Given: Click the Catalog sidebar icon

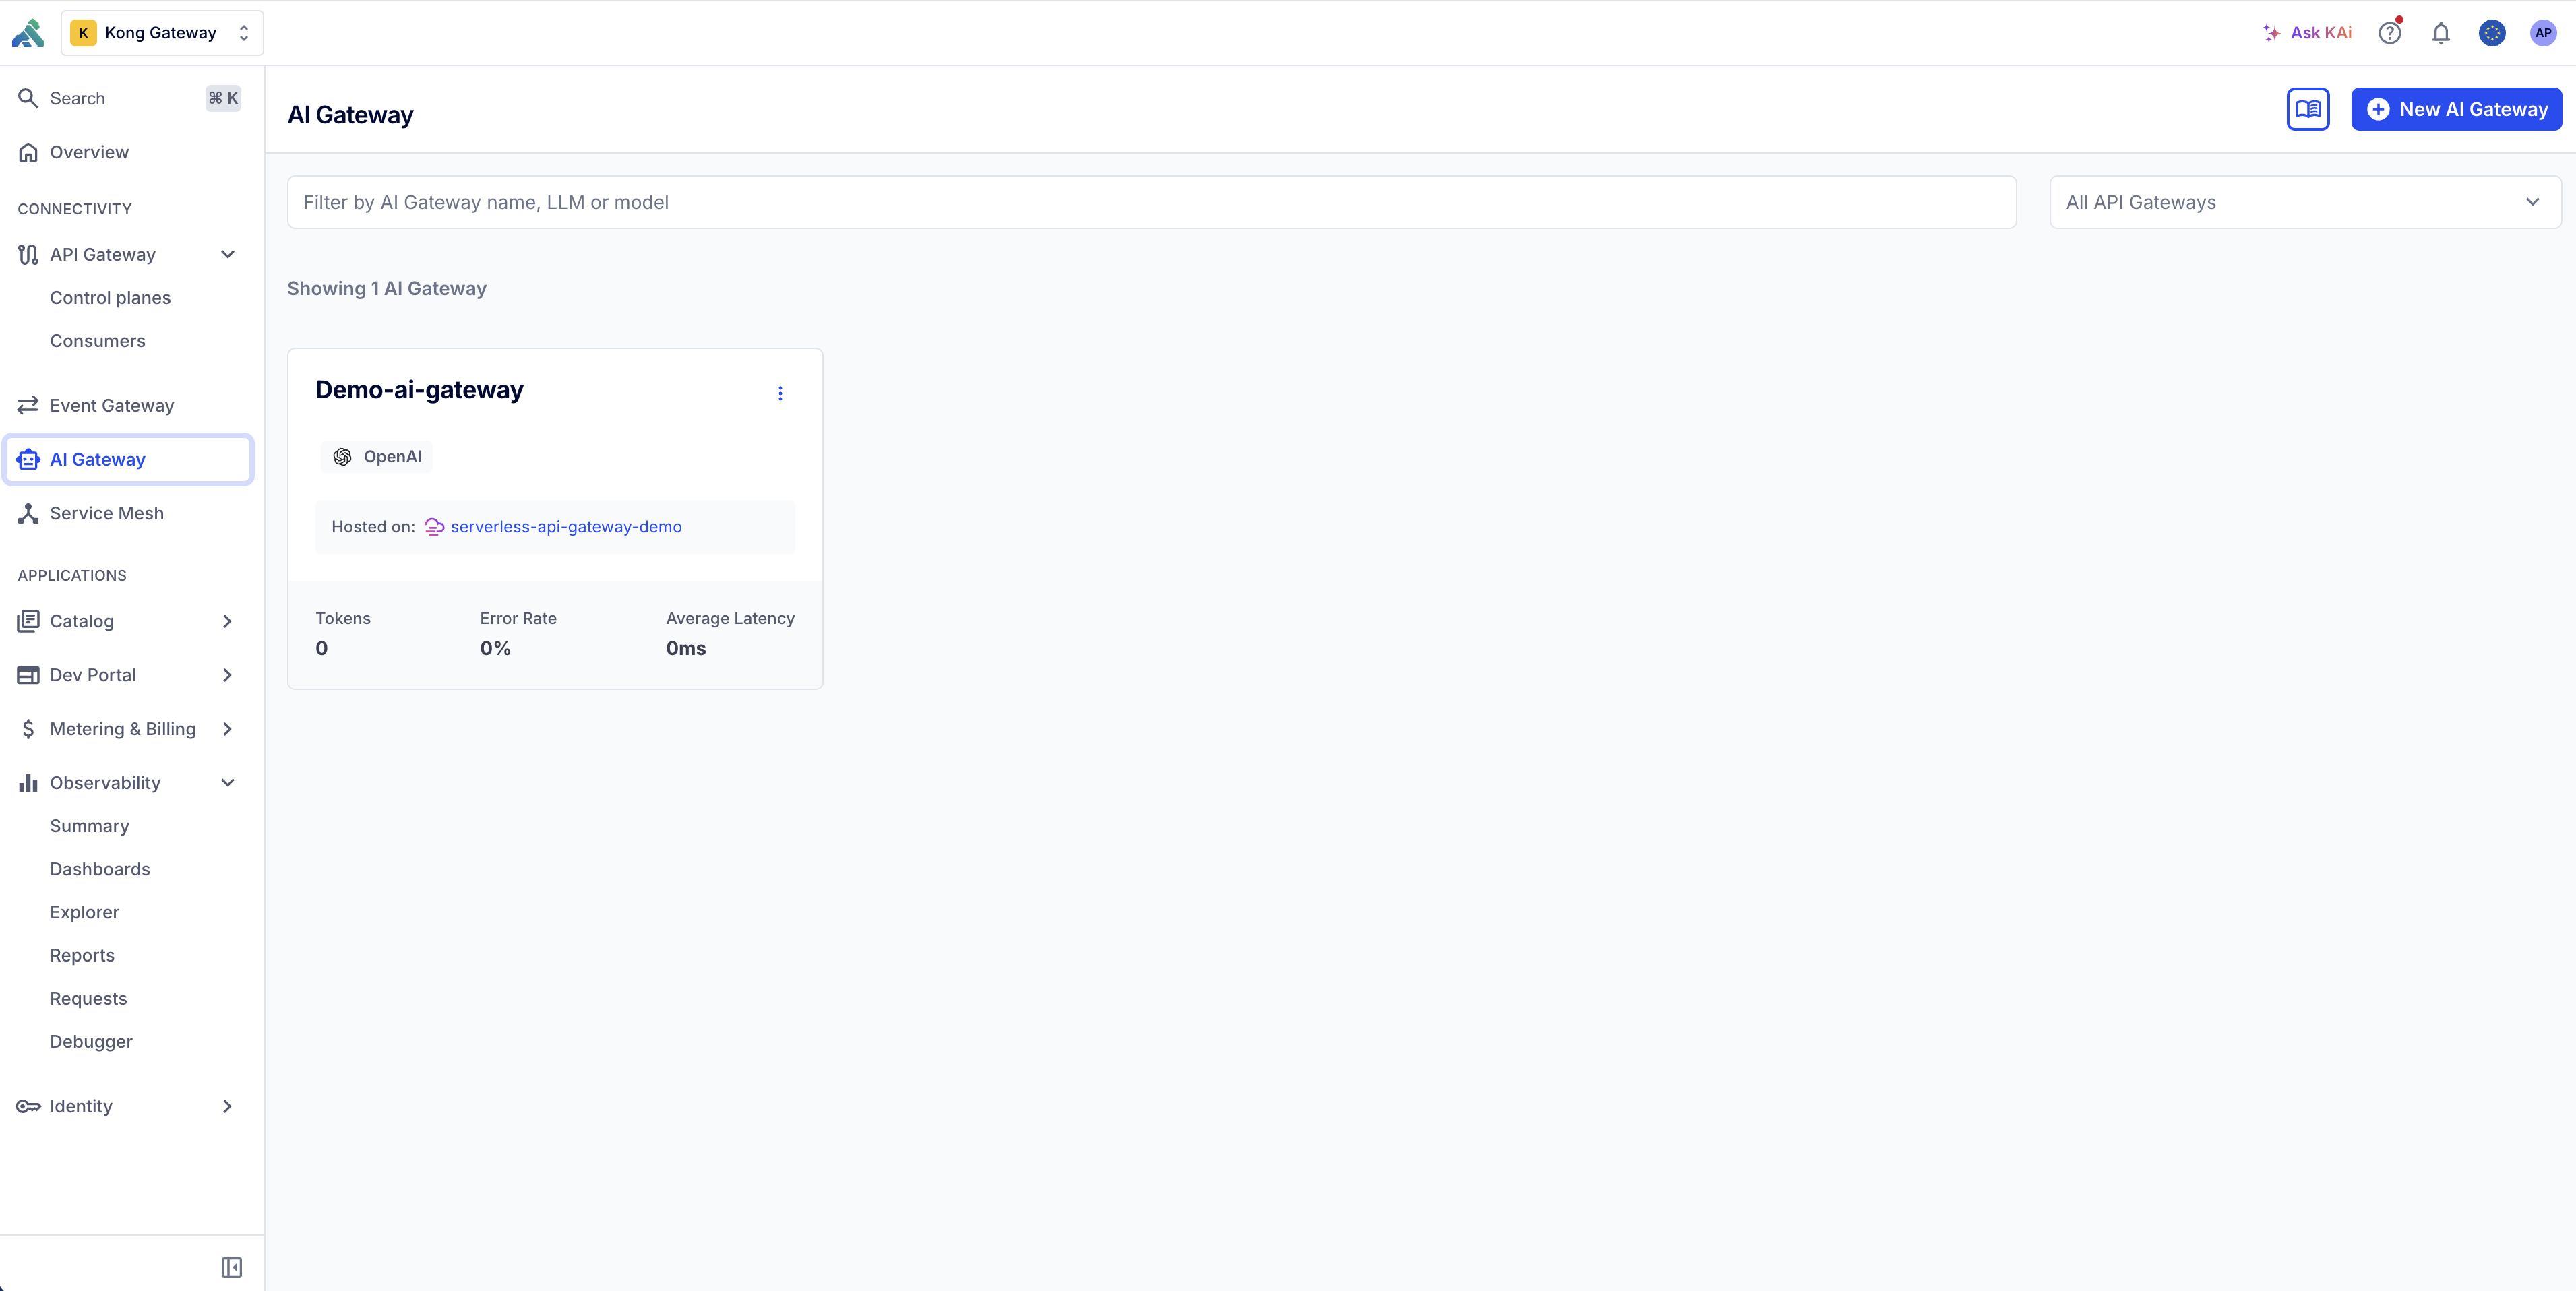Looking at the screenshot, I should click(28, 621).
